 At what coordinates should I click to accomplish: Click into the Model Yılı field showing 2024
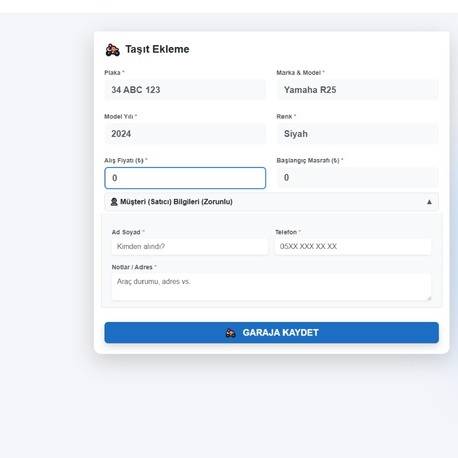coord(185,134)
